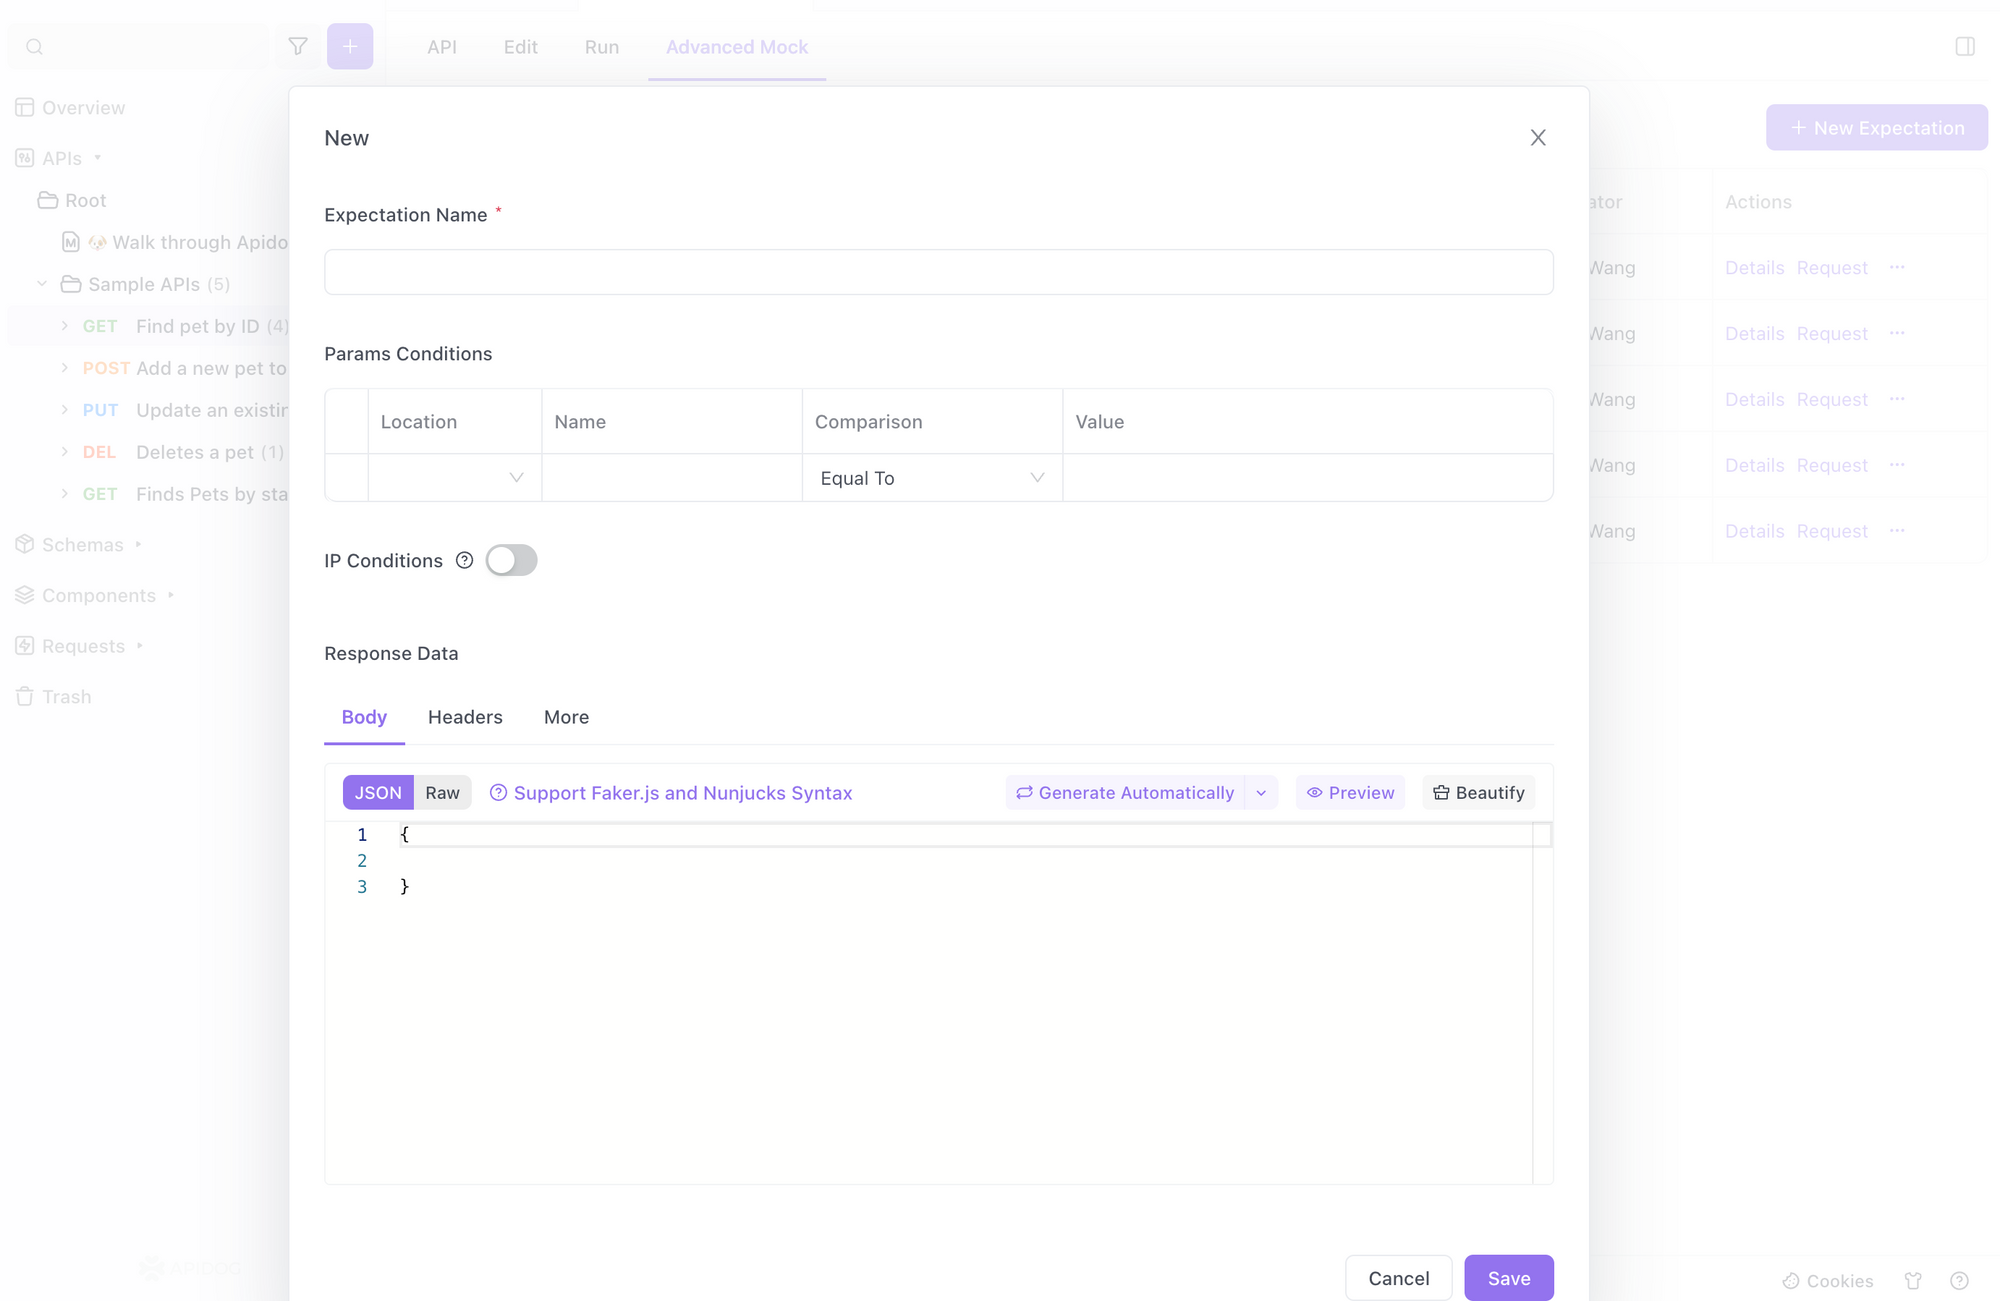
Task: Click the shirt icon in bottom bar
Action: point(1913,1281)
